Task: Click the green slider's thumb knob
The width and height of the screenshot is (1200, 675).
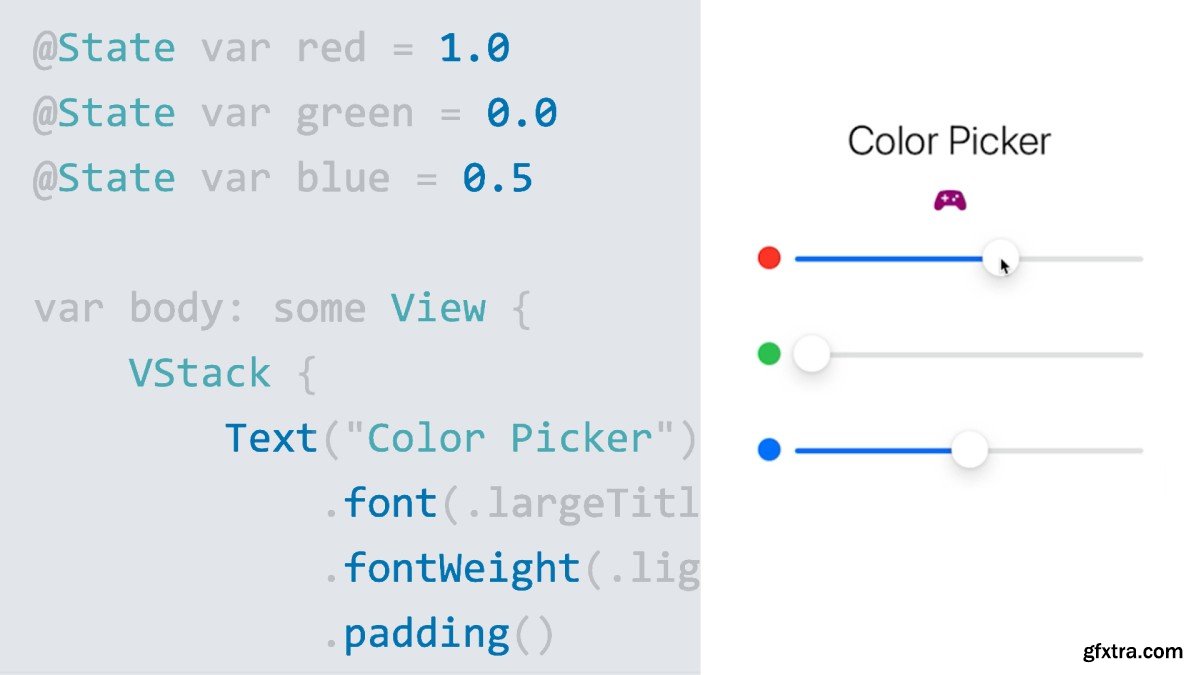Action: pyautogui.click(x=811, y=354)
